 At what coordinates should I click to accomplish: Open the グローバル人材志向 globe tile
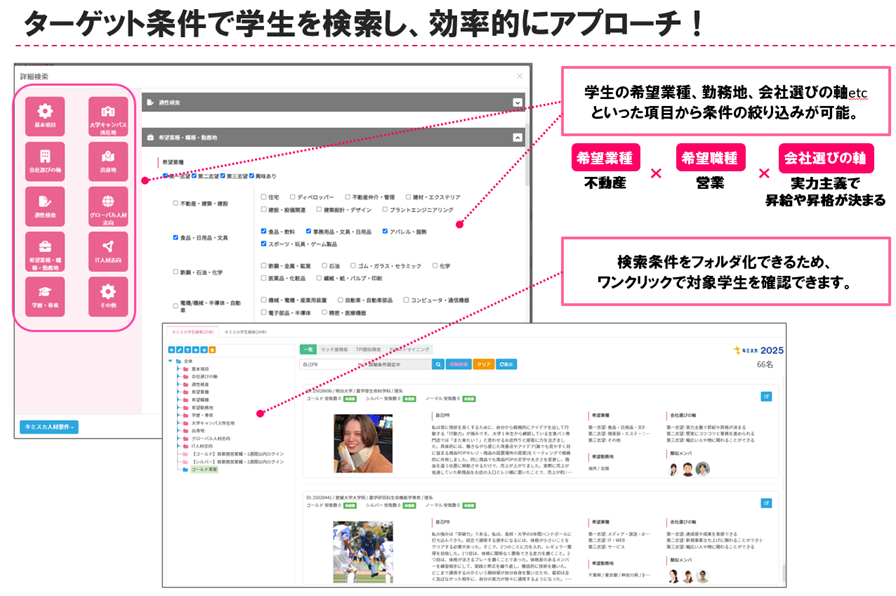point(108,207)
